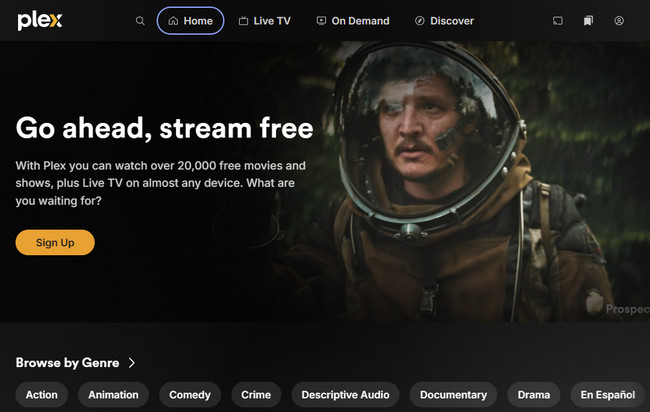The width and height of the screenshot is (650, 412).
Task: Select the Crime genre chip
Action: [256, 395]
